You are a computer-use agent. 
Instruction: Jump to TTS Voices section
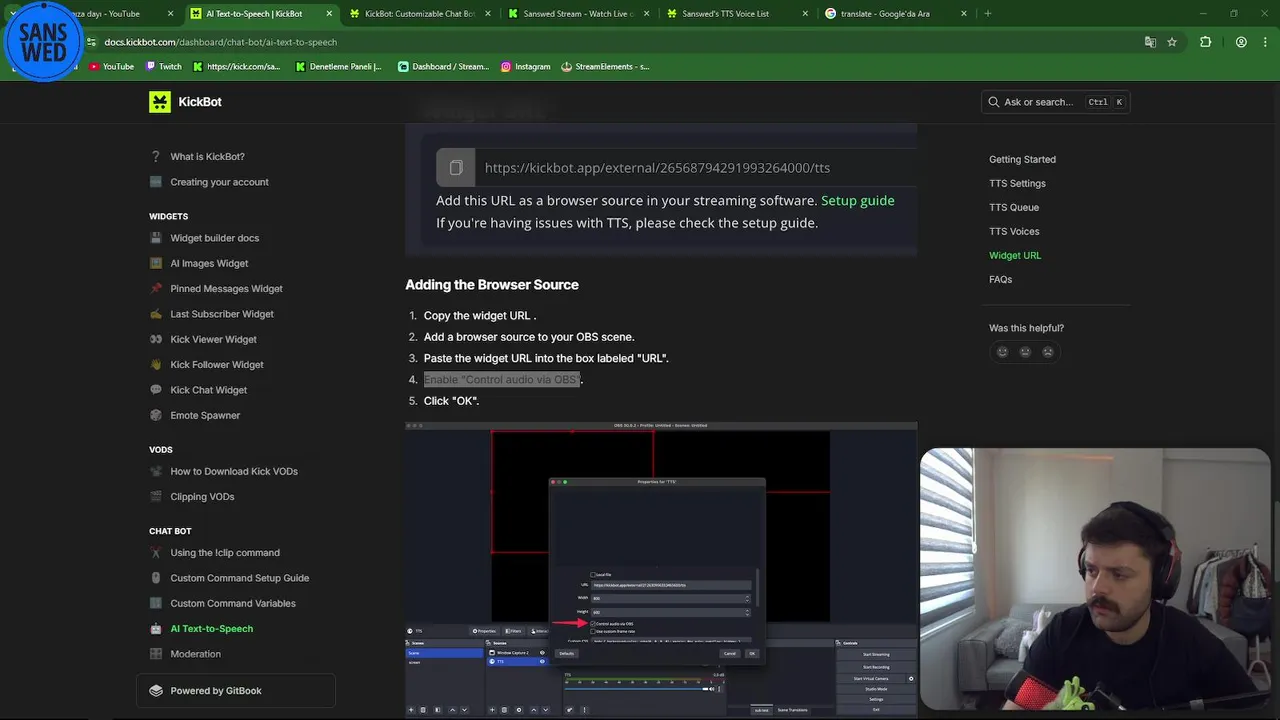(x=1014, y=231)
